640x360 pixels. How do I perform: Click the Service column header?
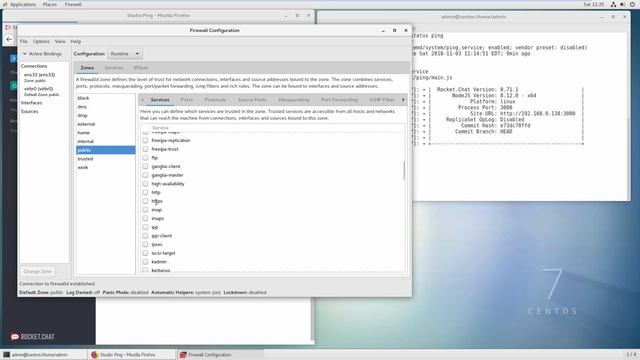point(160,128)
